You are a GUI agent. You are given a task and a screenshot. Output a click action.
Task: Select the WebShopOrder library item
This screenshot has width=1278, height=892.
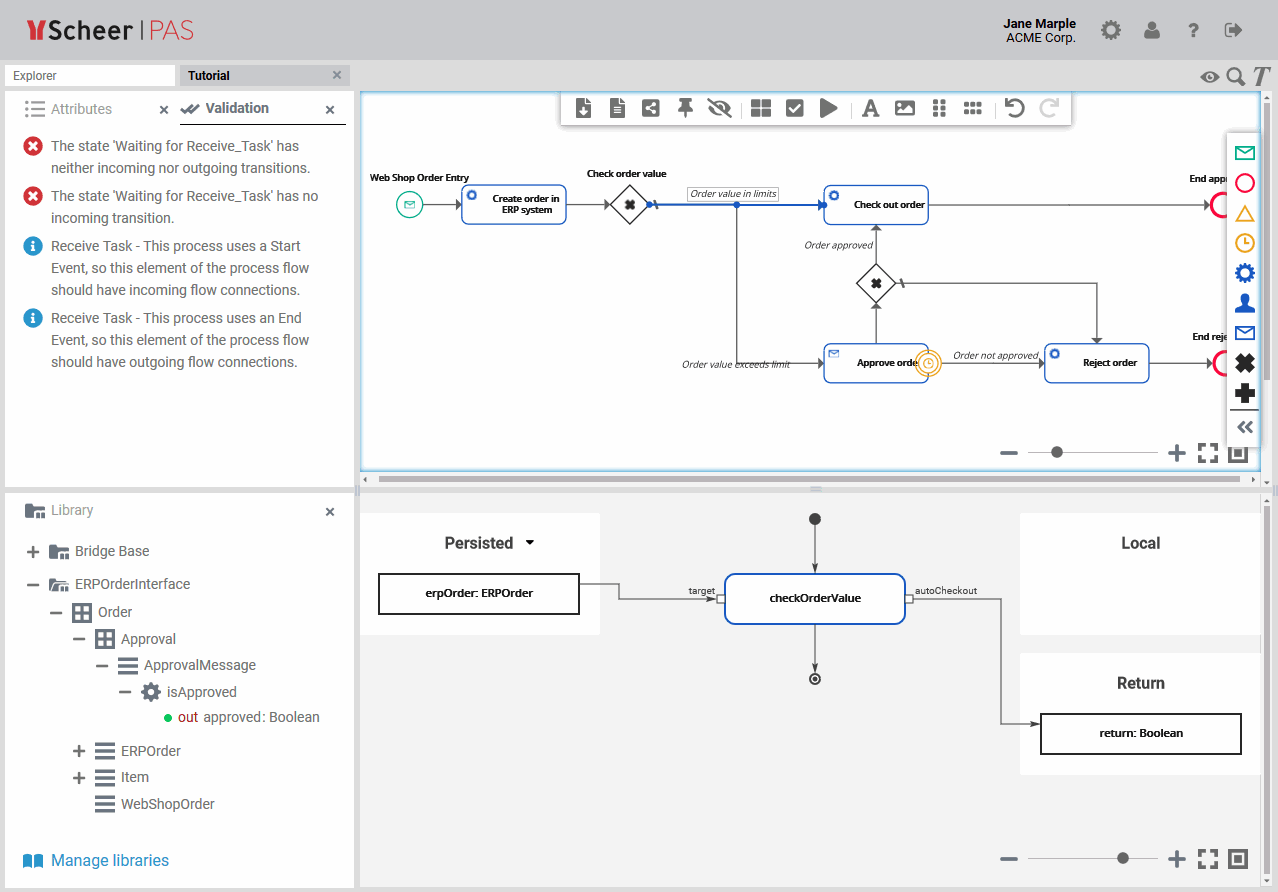[x=167, y=804]
